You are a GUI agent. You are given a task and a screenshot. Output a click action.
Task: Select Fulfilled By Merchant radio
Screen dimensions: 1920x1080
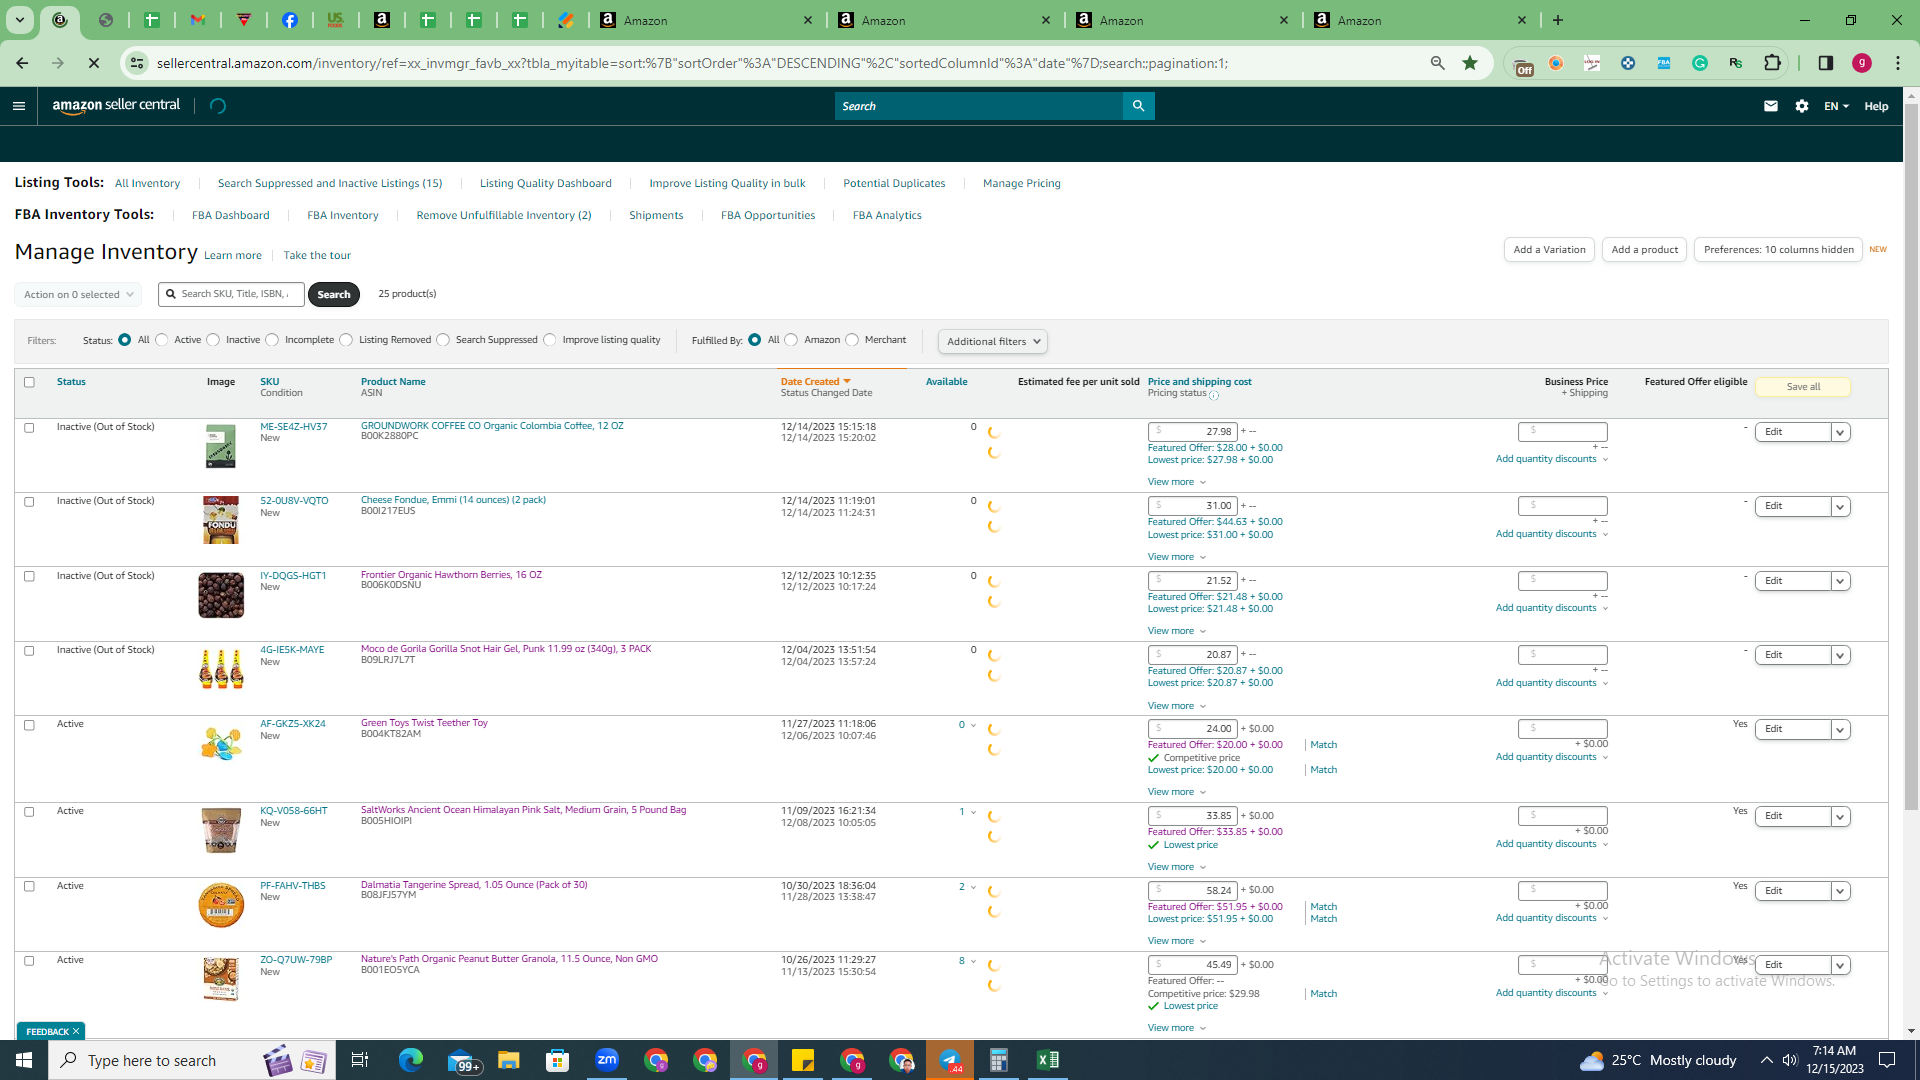tap(852, 340)
